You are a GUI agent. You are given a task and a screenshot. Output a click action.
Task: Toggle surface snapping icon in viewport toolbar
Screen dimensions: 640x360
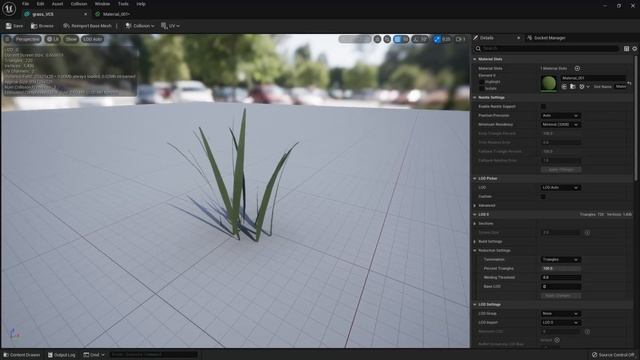[x=387, y=39]
